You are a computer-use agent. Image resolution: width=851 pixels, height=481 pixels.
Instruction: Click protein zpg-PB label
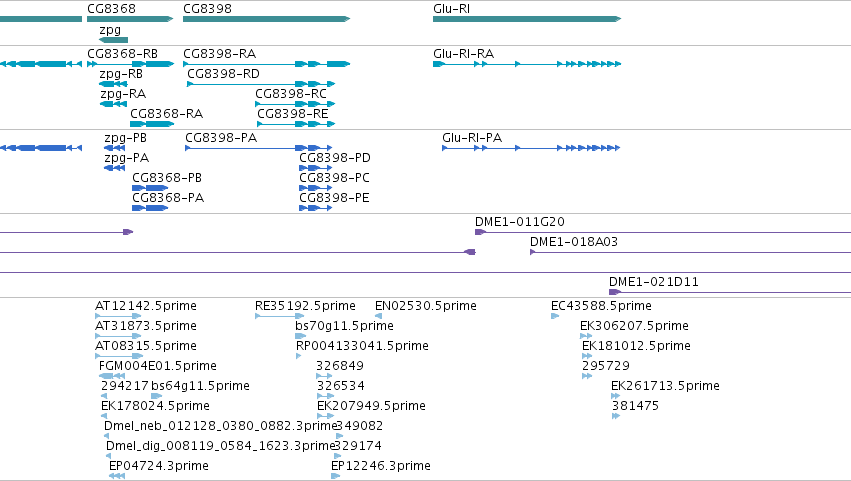tap(125, 138)
